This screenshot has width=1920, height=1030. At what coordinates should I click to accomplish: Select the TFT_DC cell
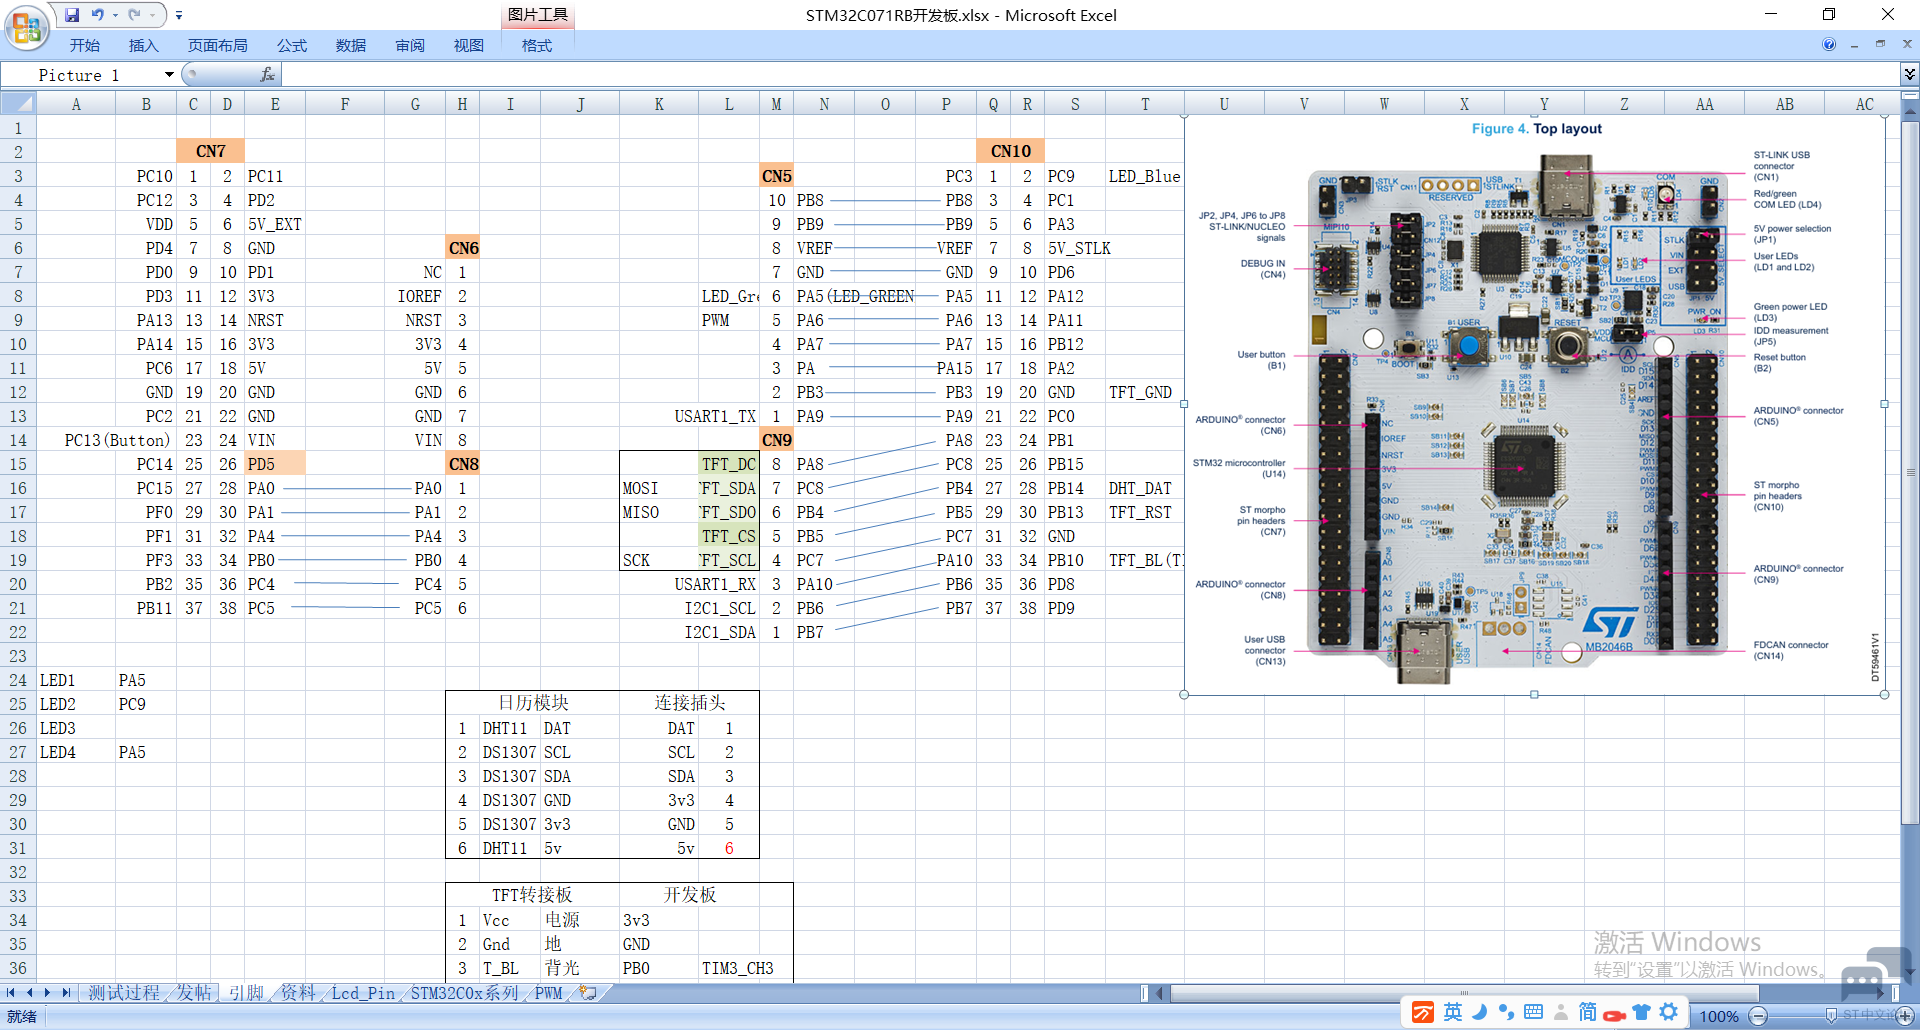point(729,464)
